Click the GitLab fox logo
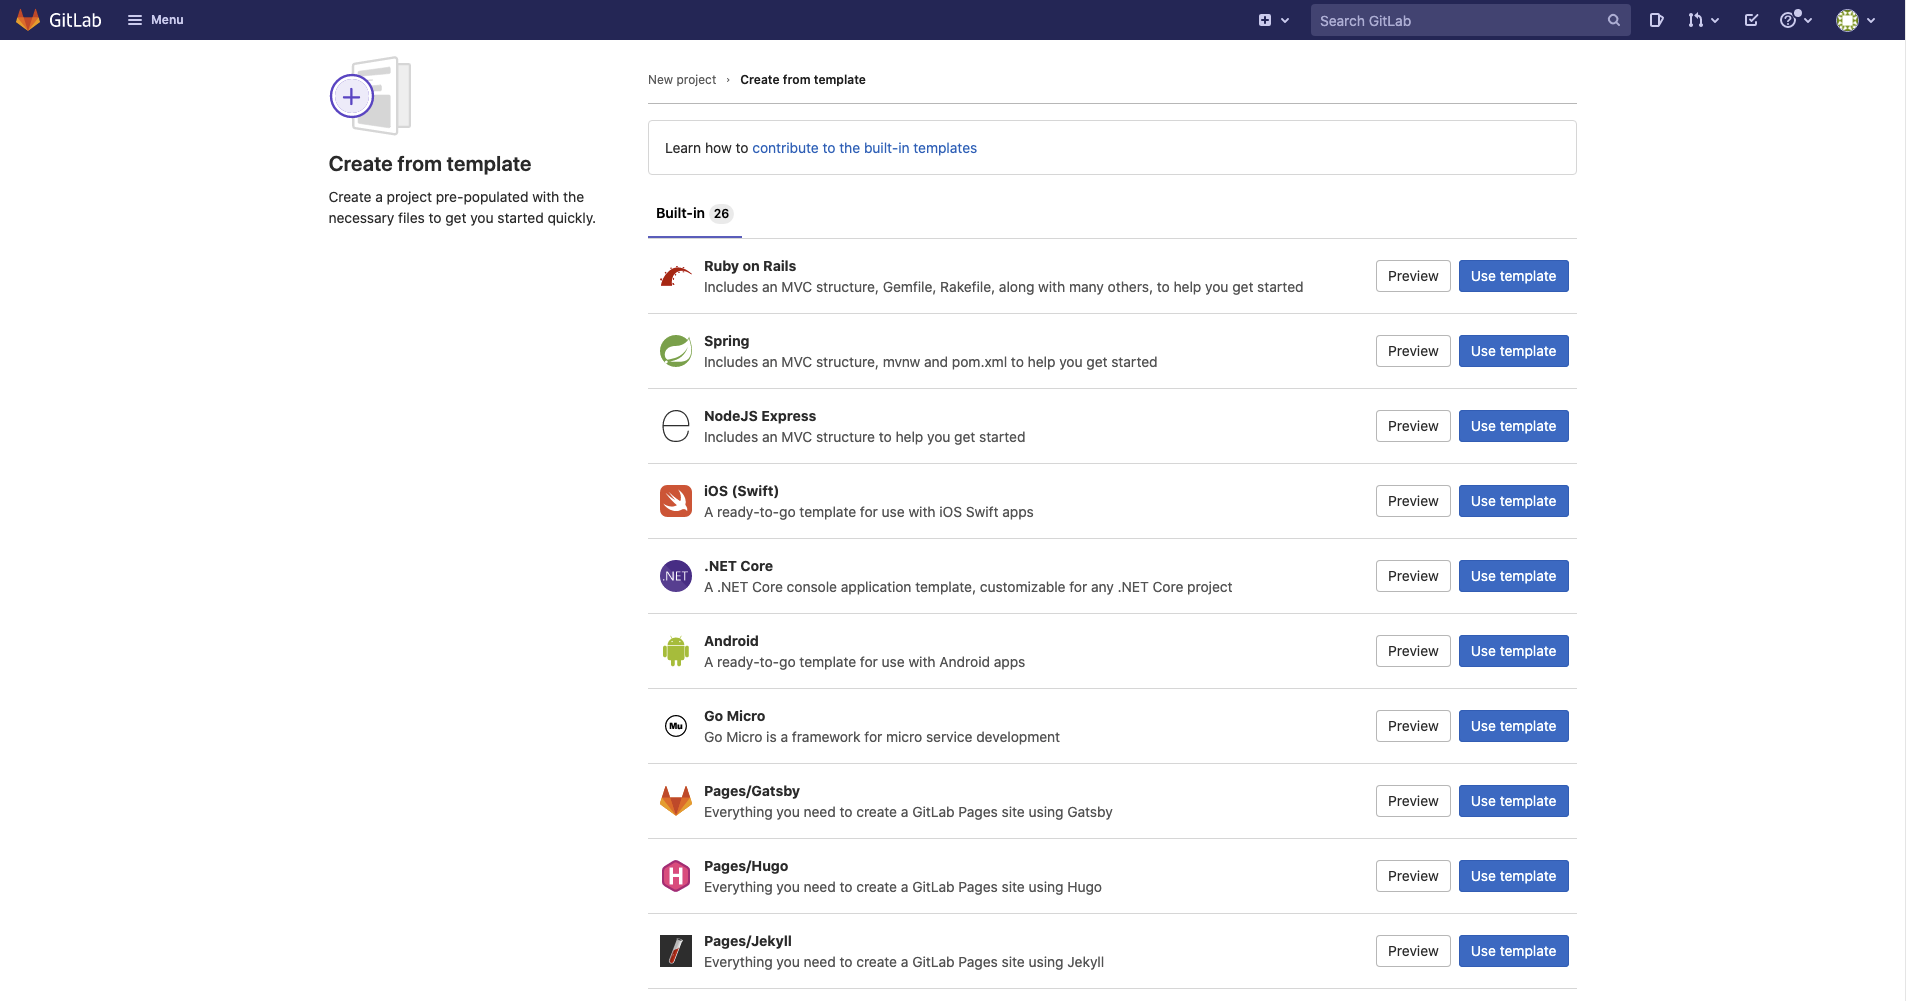 (x=28, y=20)
